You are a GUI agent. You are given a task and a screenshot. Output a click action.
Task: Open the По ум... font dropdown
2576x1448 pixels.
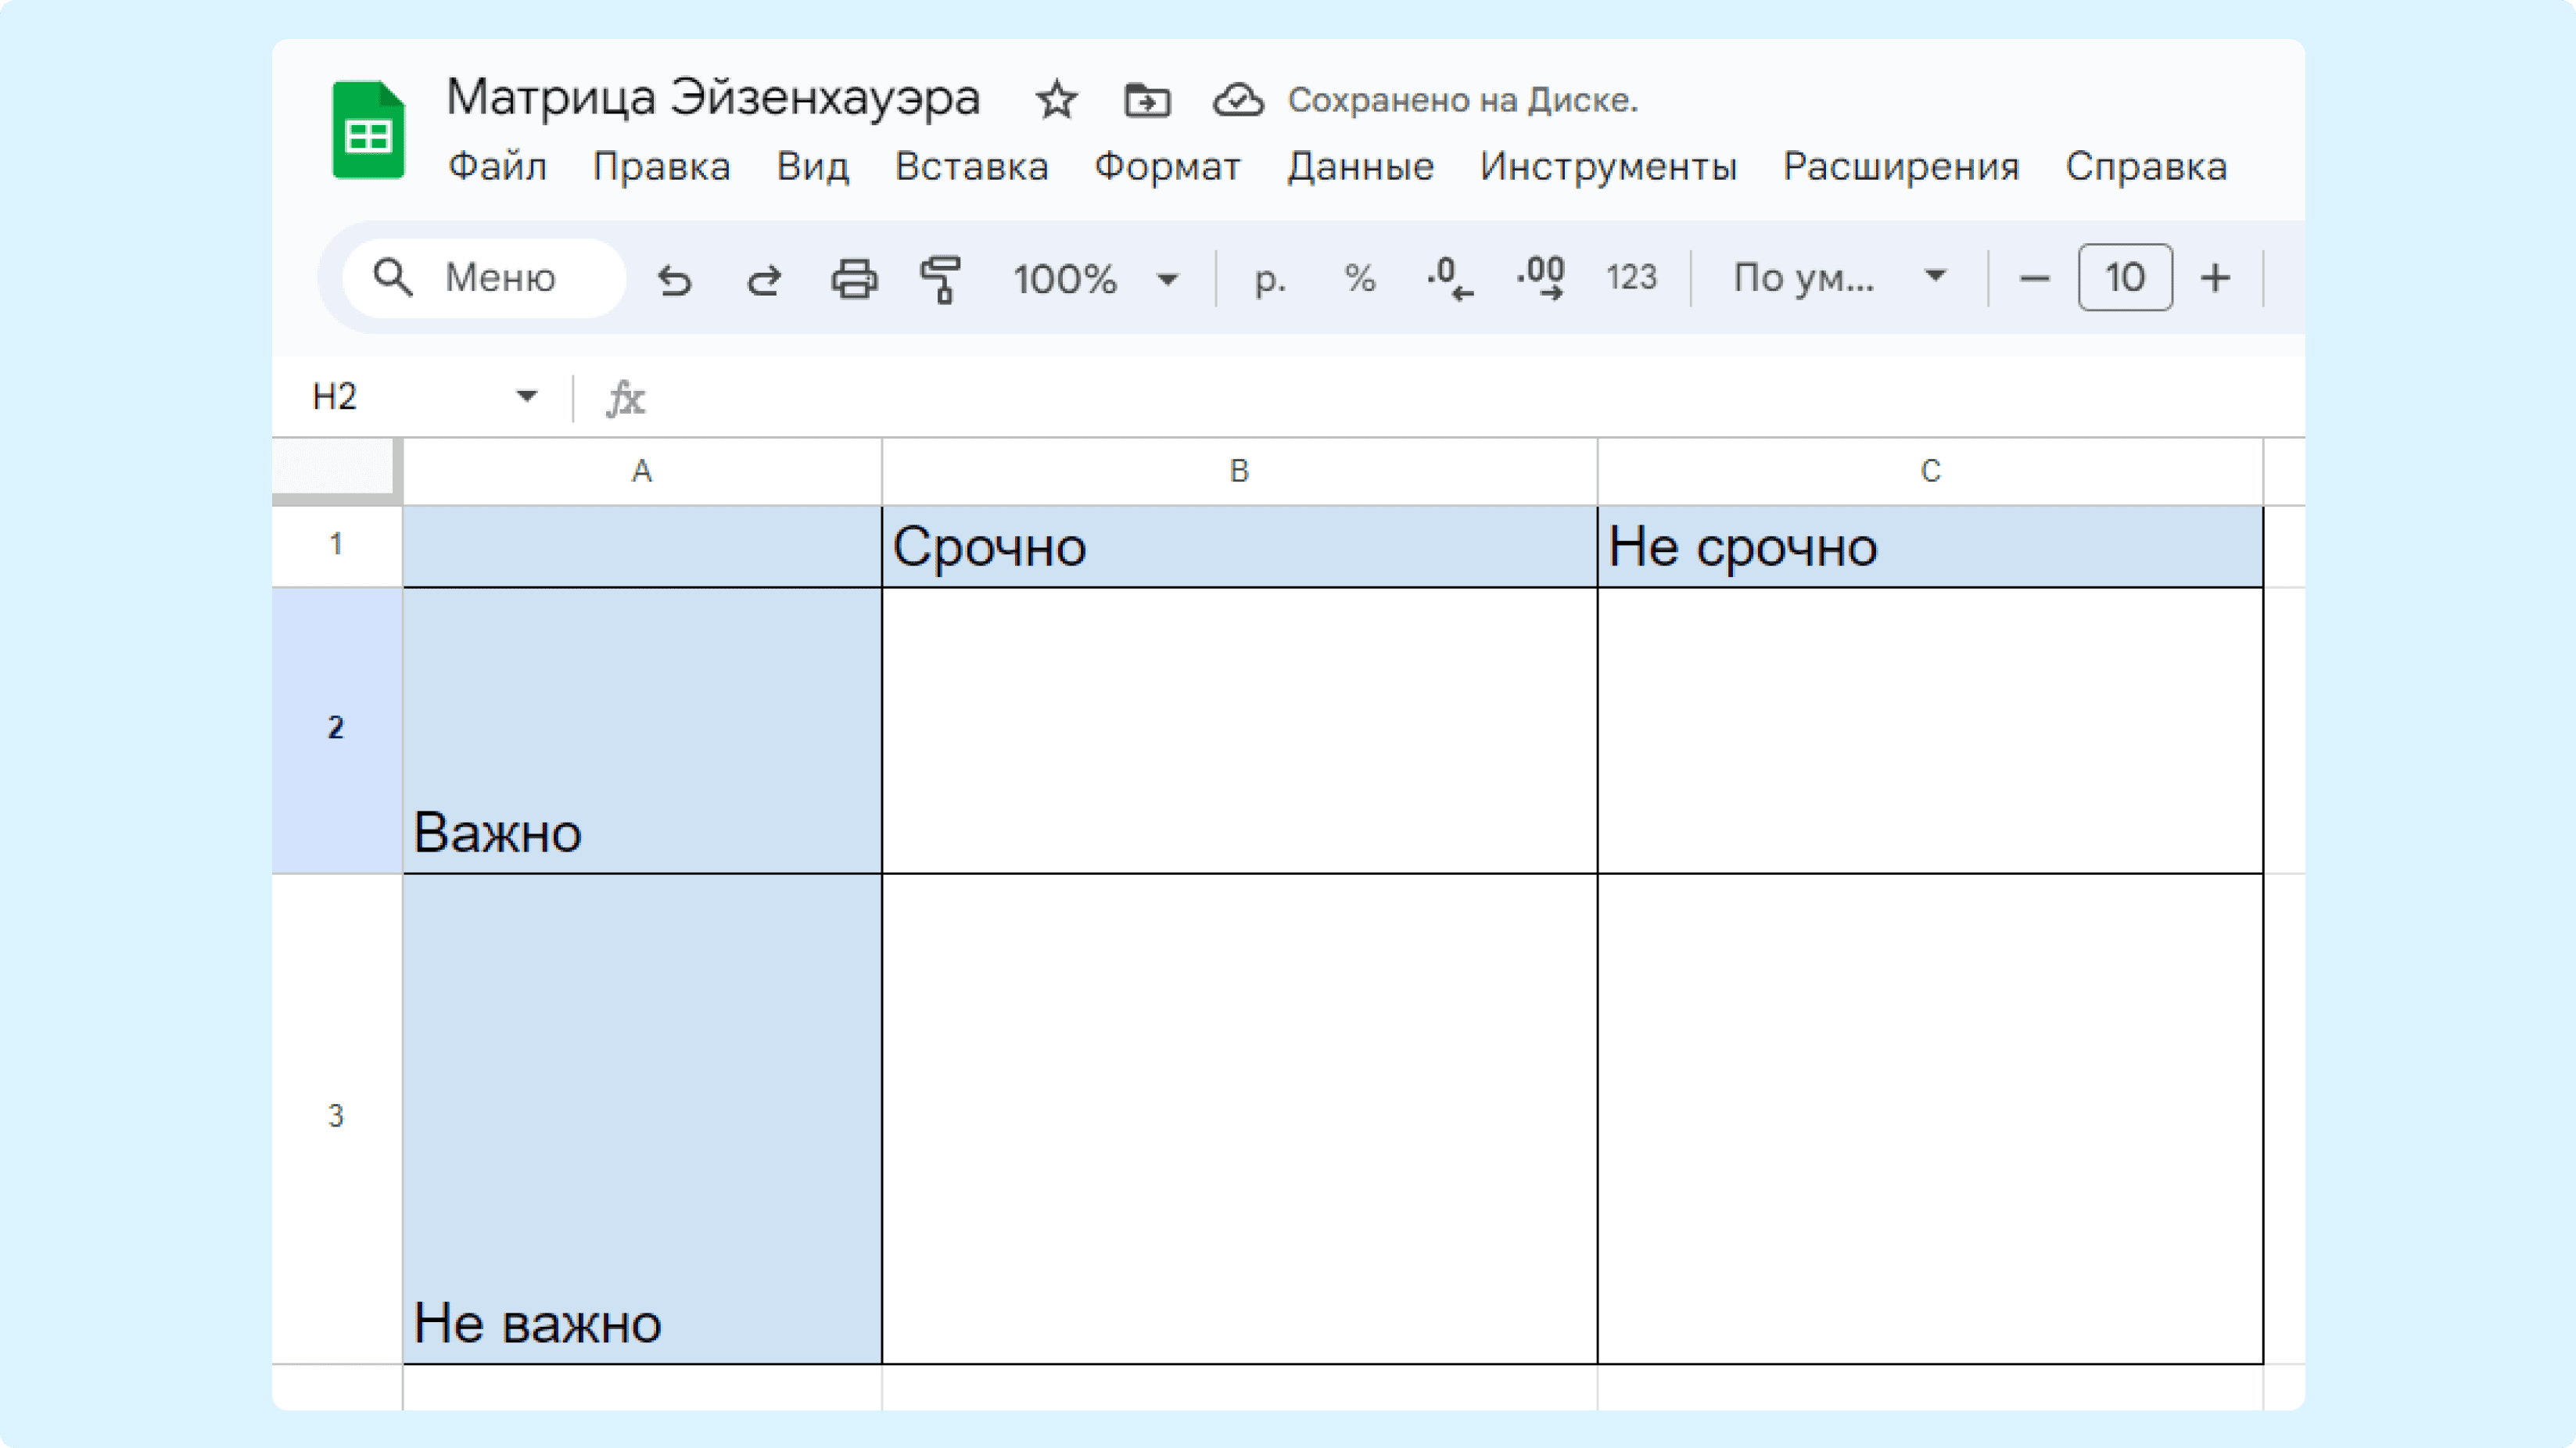pos(1840,277)
